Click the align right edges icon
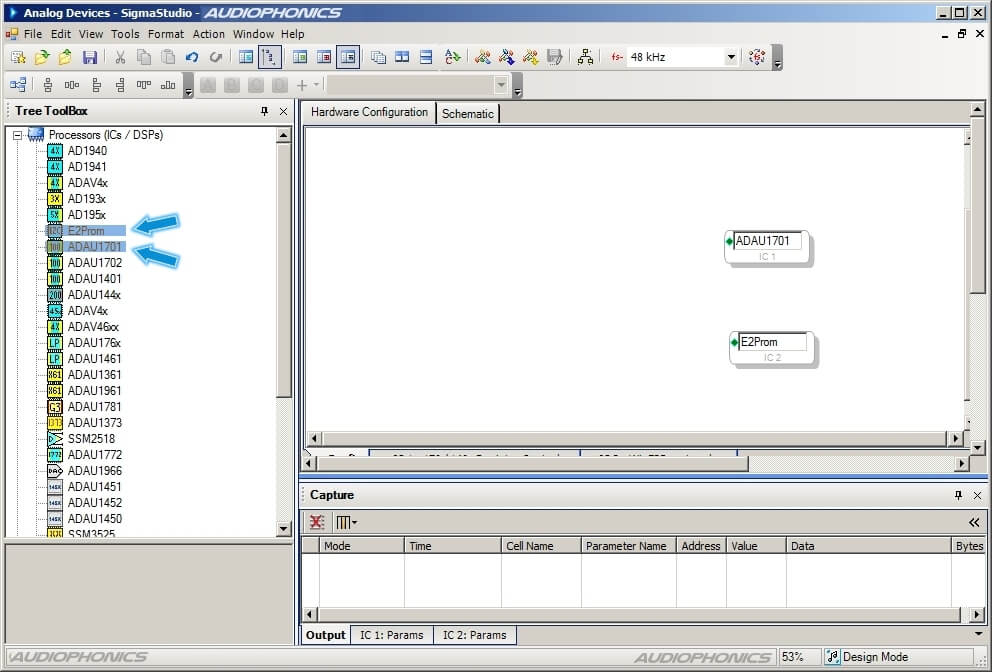This screenshot has width=992, height=672. pyautogui.click(x=120, y=85)
